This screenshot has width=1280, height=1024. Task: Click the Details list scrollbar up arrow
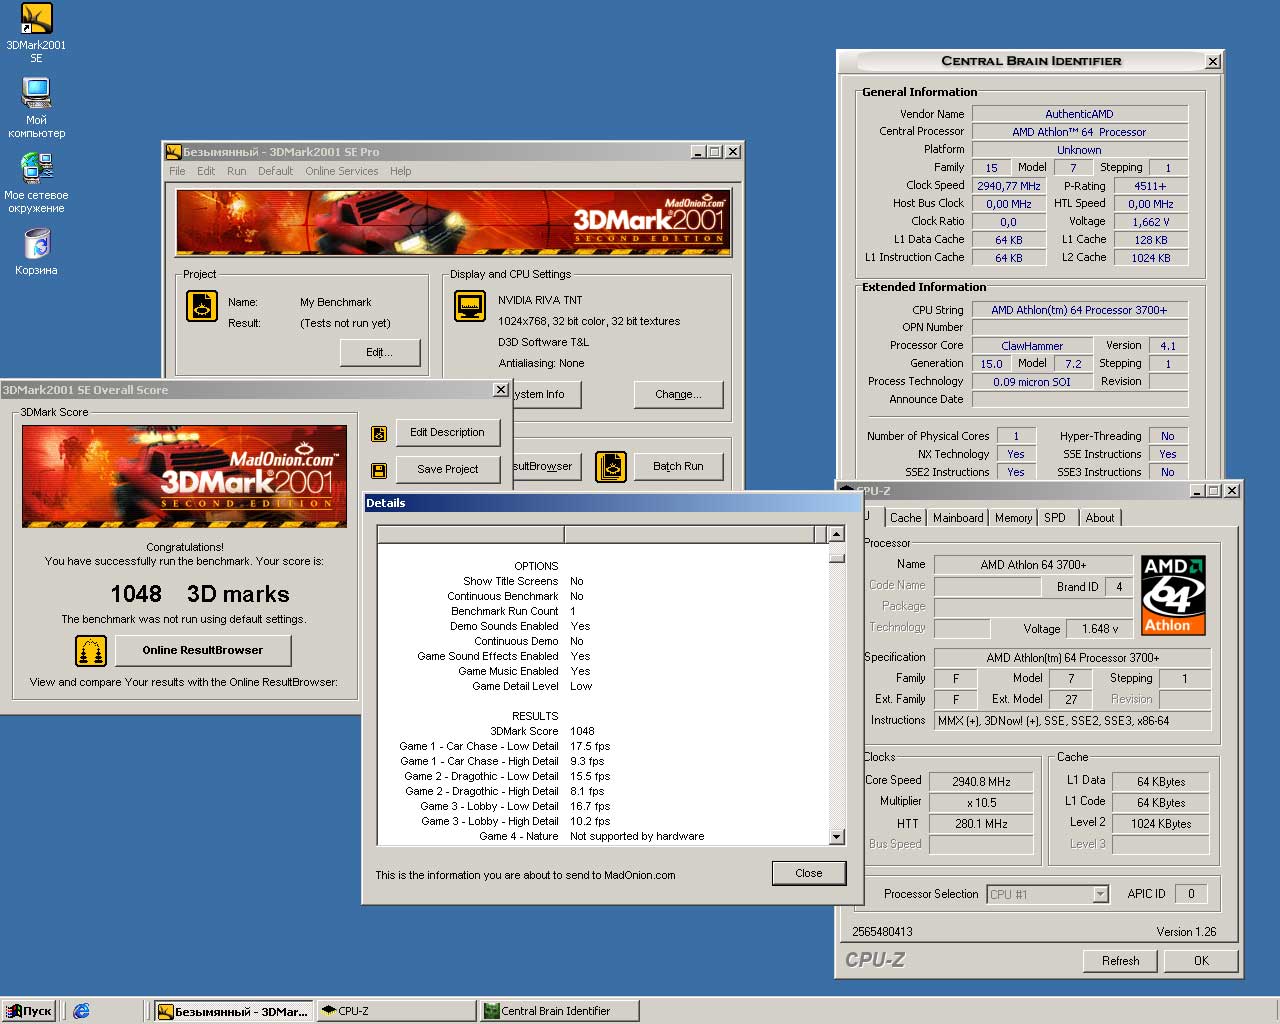coord(837,534)
